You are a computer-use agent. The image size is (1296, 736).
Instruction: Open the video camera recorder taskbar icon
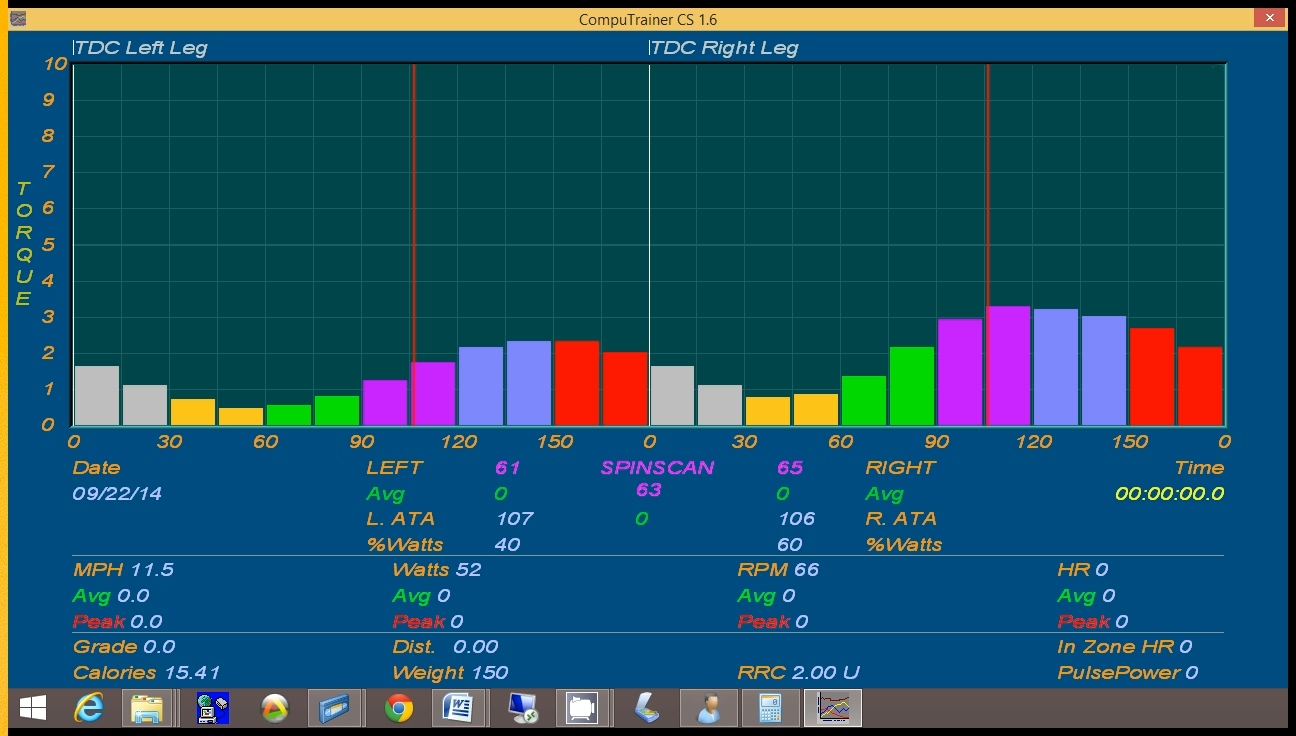(x=581, y=709)
